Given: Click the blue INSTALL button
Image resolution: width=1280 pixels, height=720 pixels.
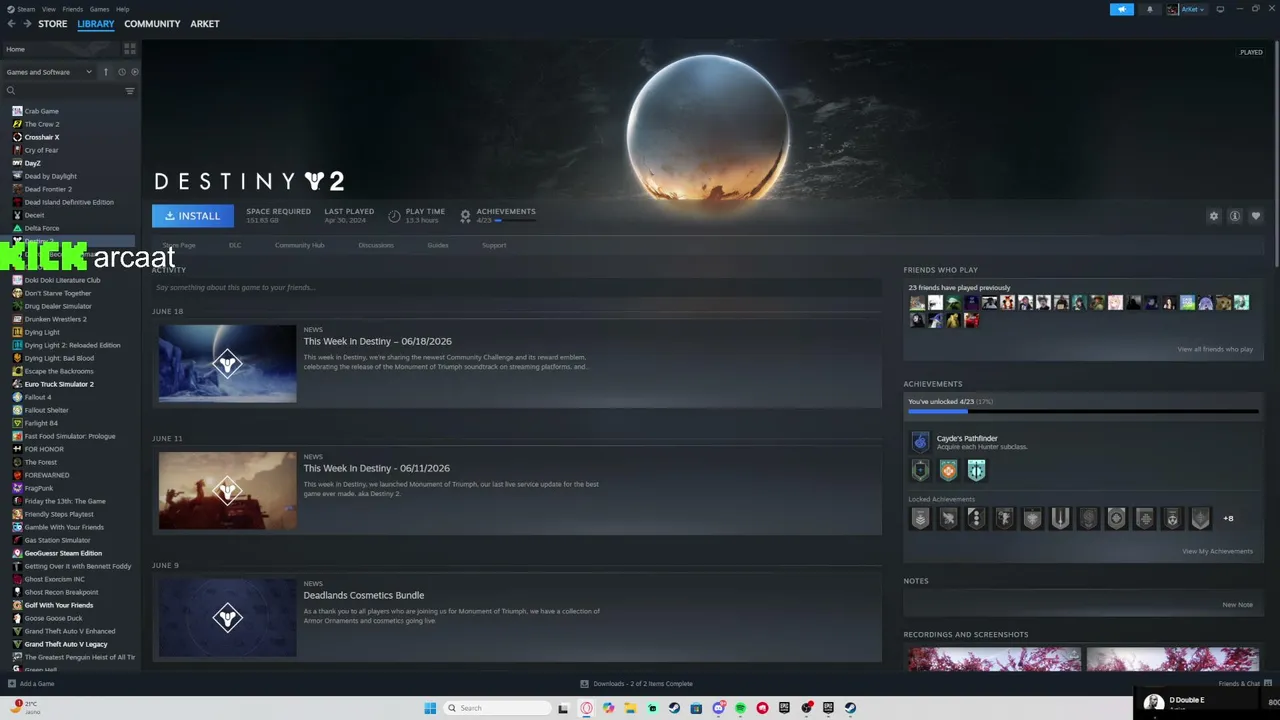Looking at the screenshot, I should [x=193, y=216].
